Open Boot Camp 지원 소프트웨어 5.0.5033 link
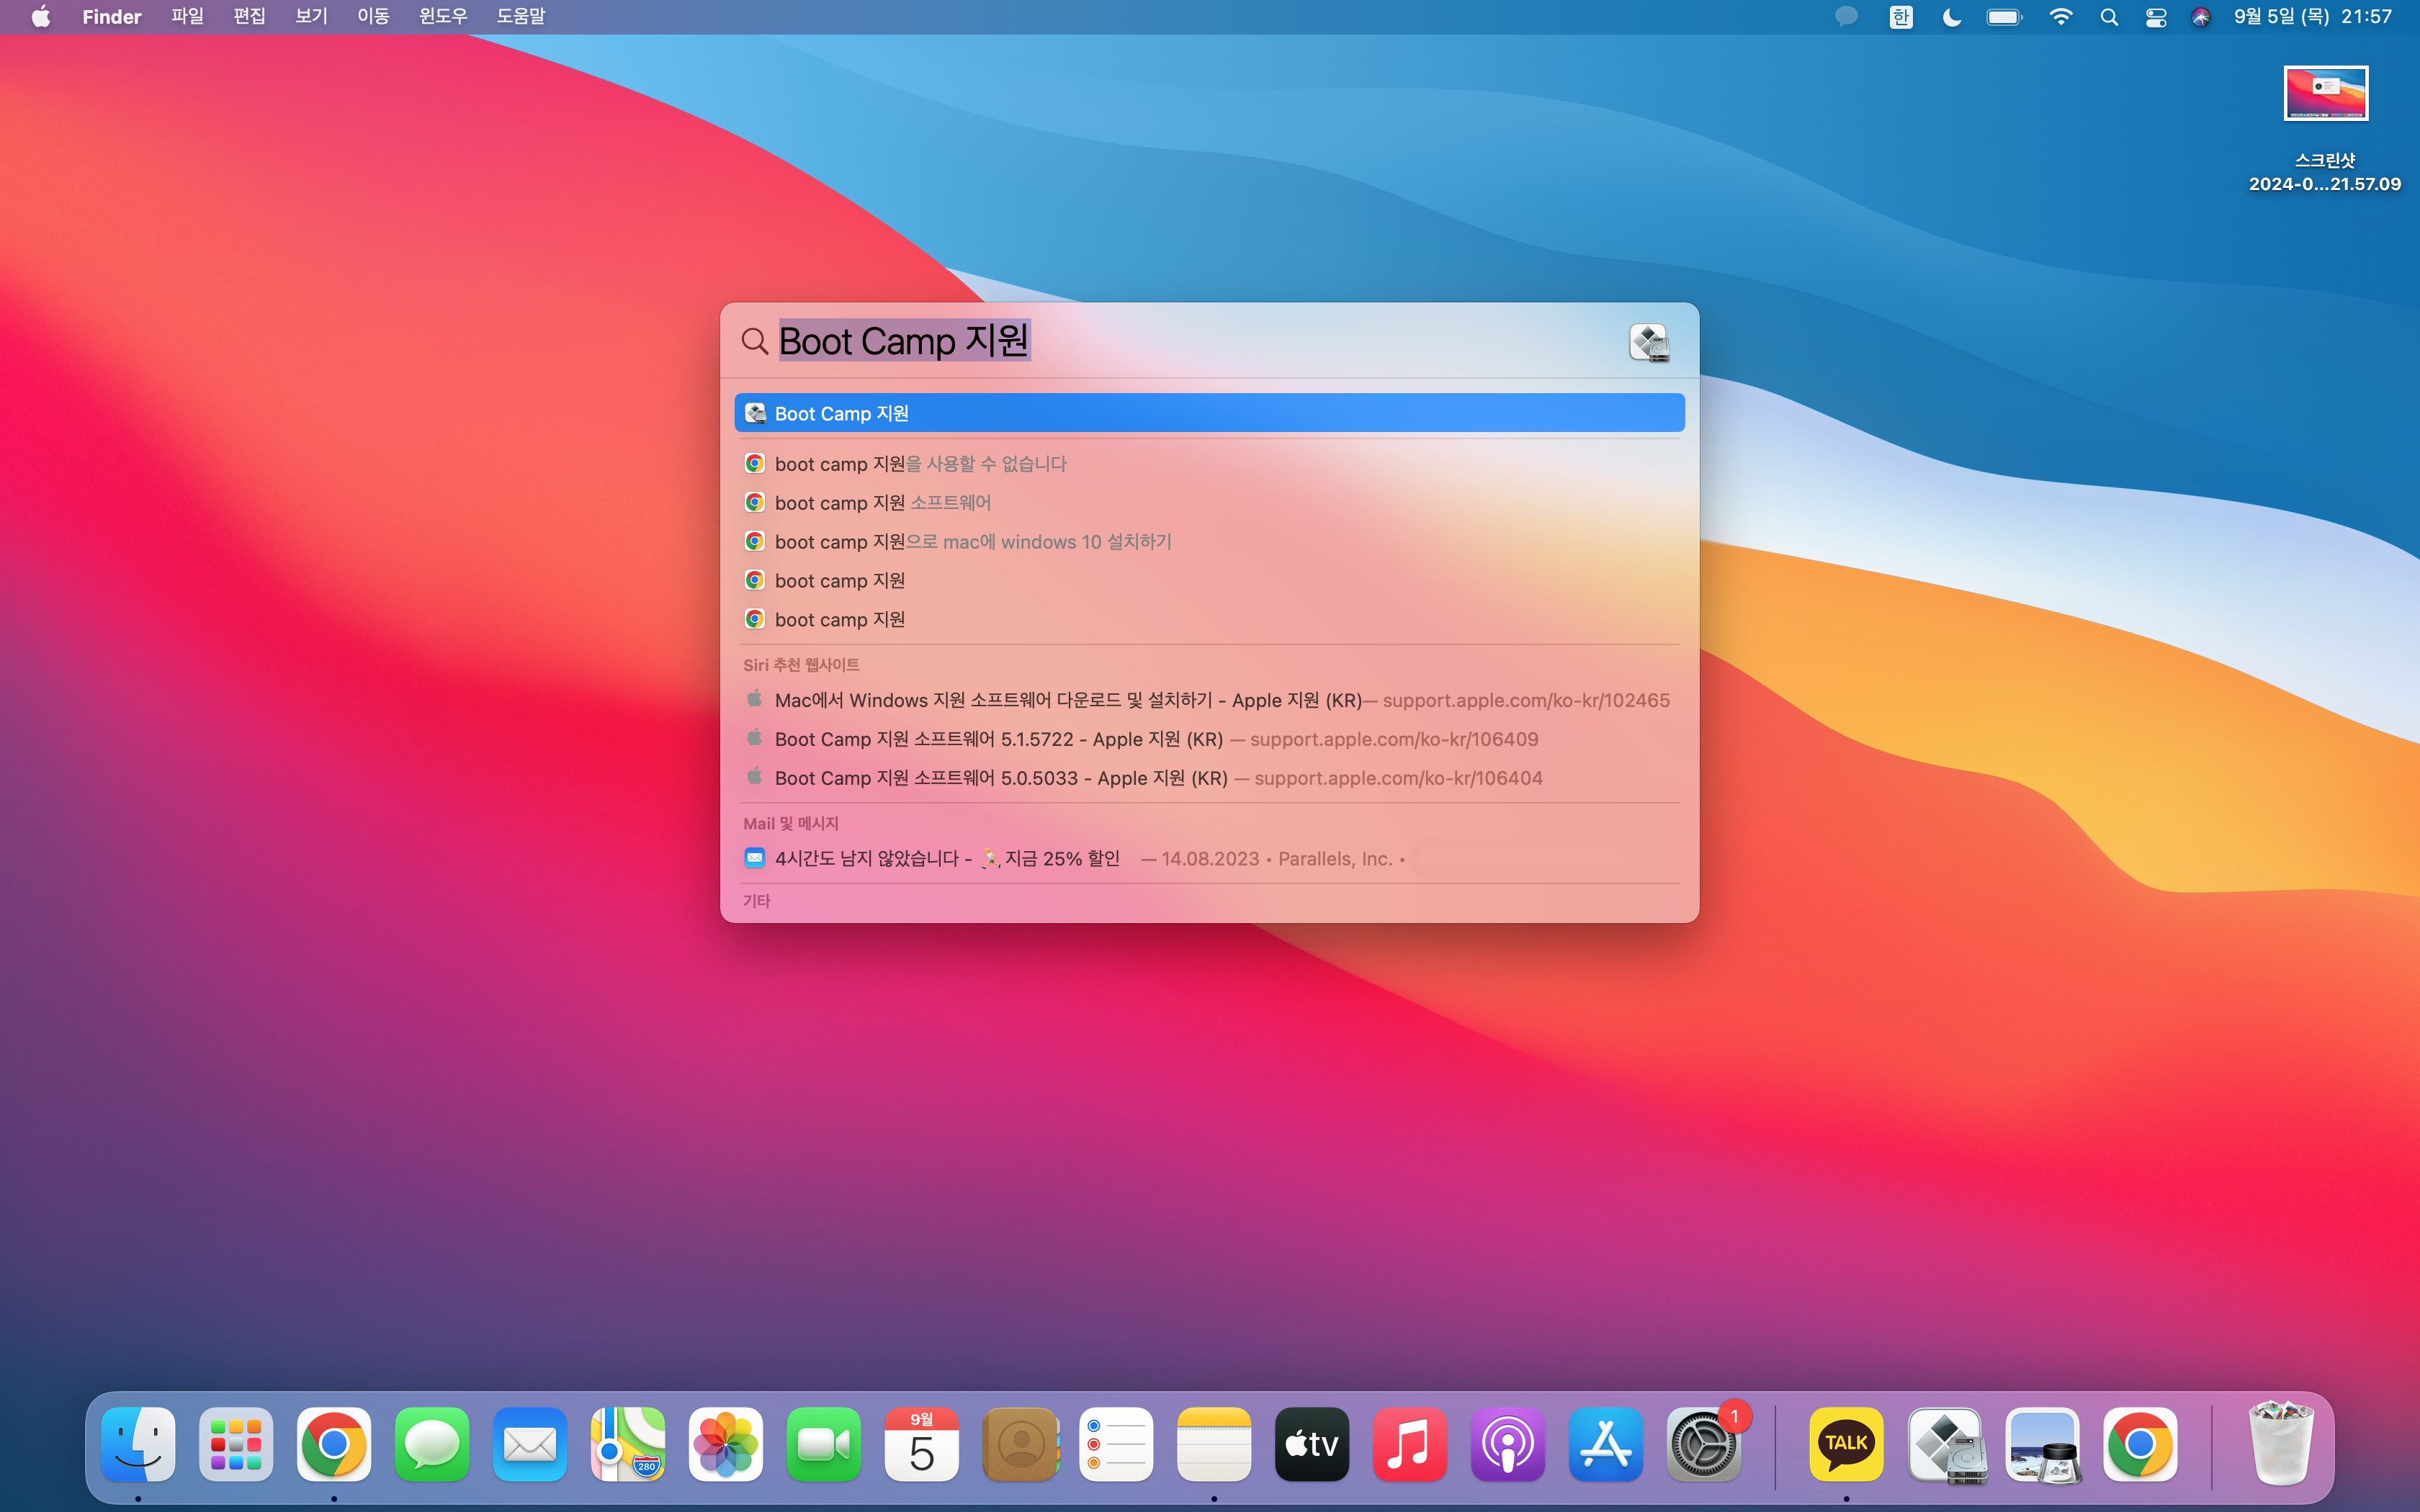Screen dimensions: 2420x1512 click(1209, 778)
